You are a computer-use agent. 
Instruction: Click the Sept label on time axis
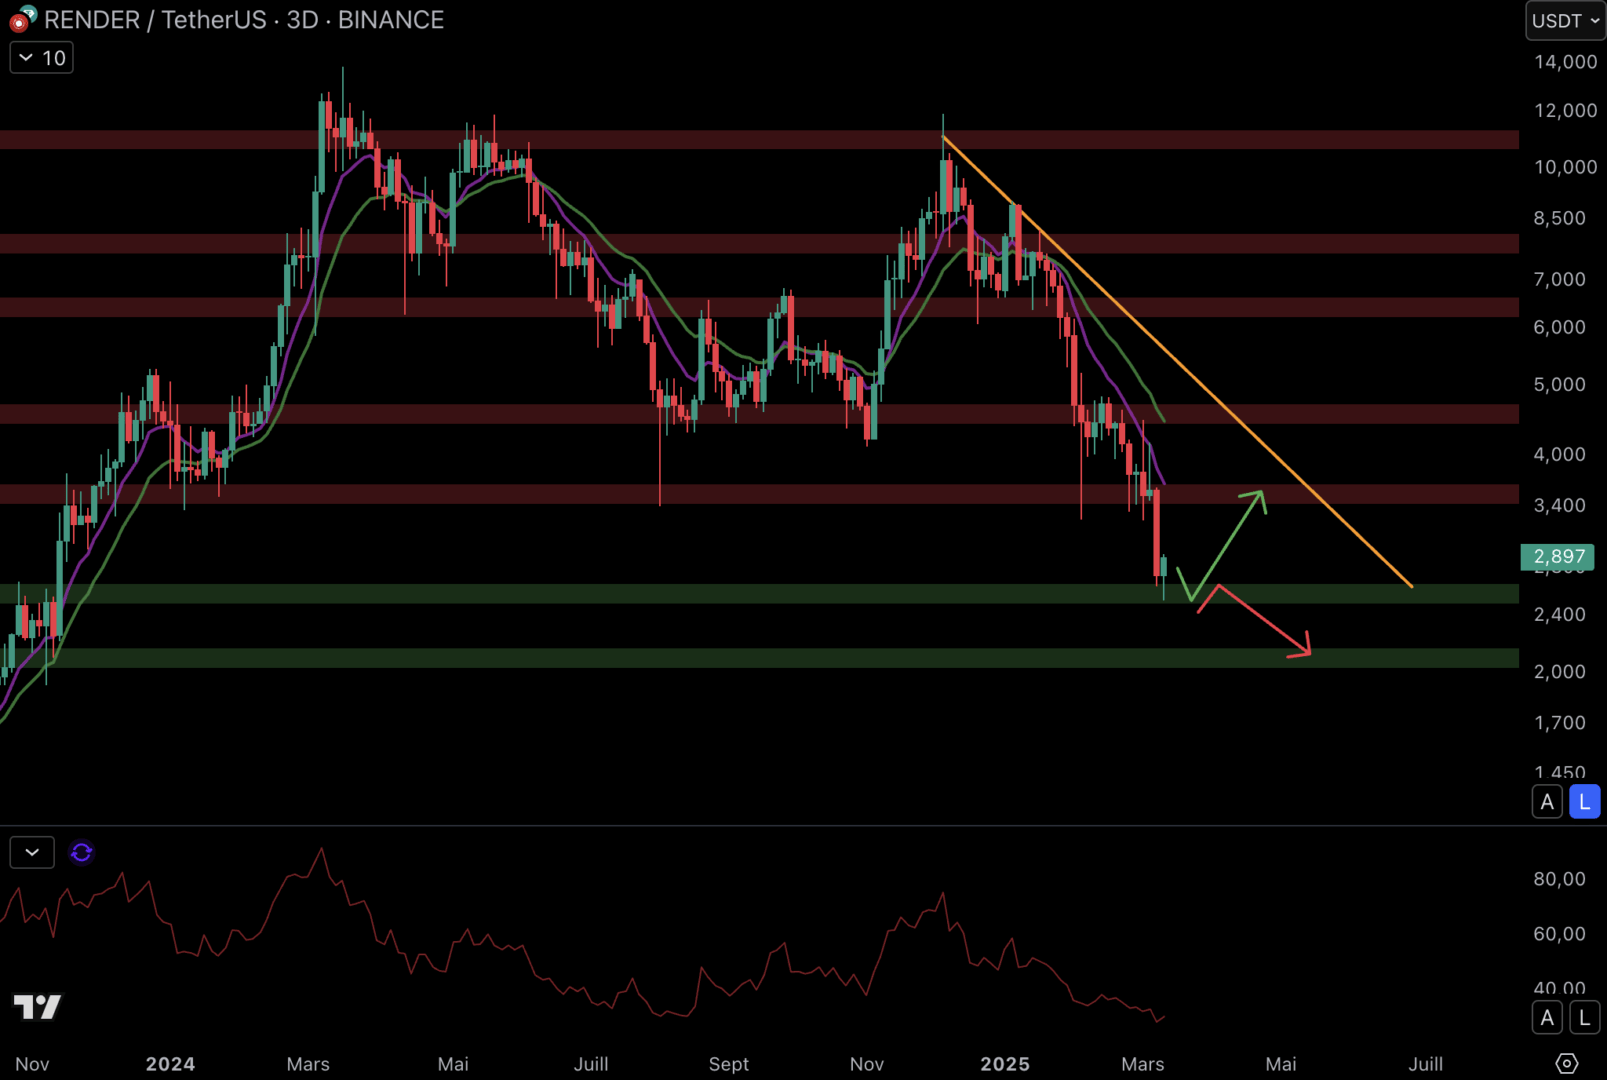729,1064
